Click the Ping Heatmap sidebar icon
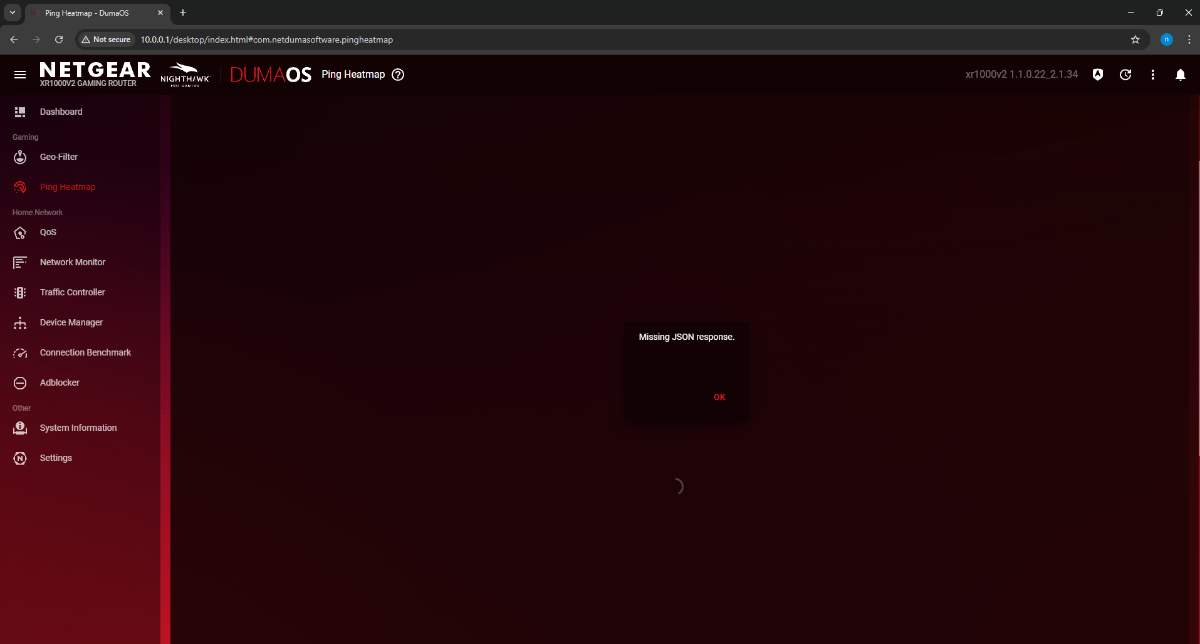 20,187
